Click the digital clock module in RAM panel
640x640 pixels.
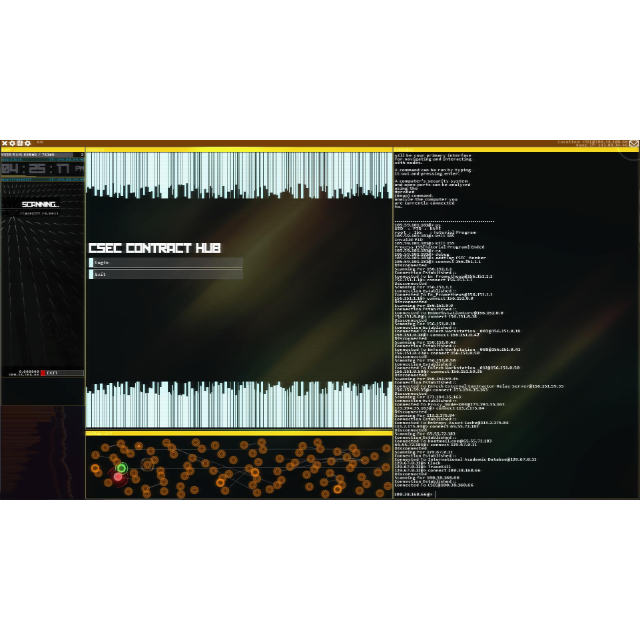(x=42, y=169)
